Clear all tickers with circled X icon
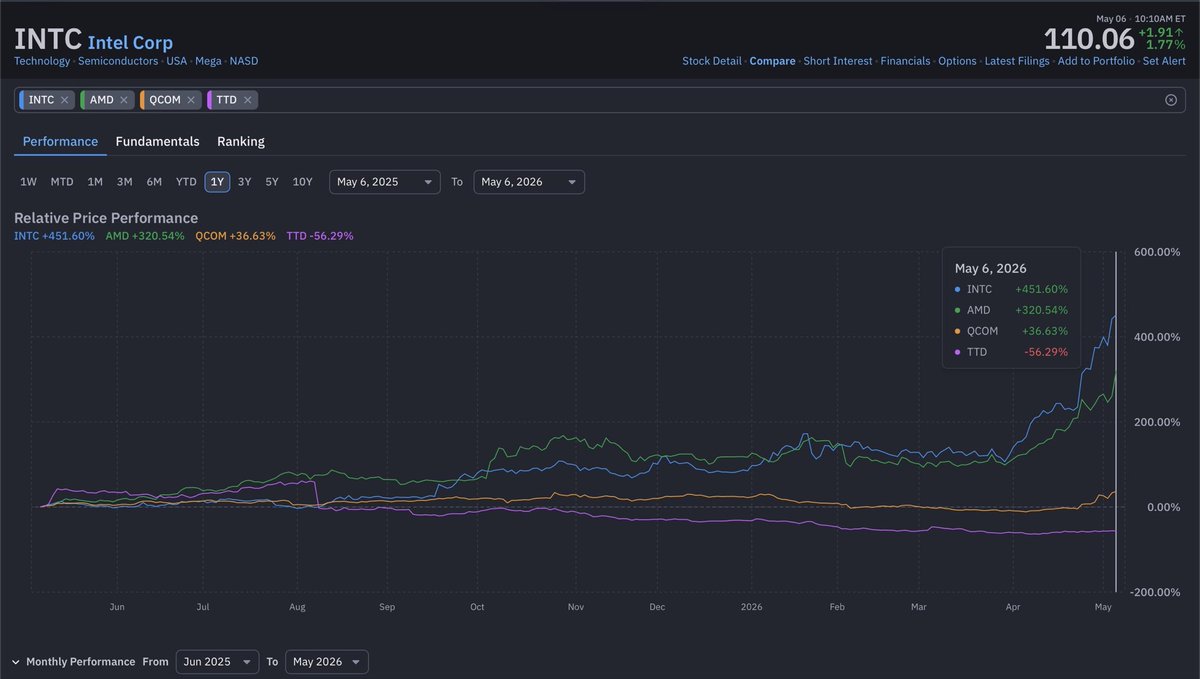Screen dimensions: 1200x679 tap(1171, 100)
